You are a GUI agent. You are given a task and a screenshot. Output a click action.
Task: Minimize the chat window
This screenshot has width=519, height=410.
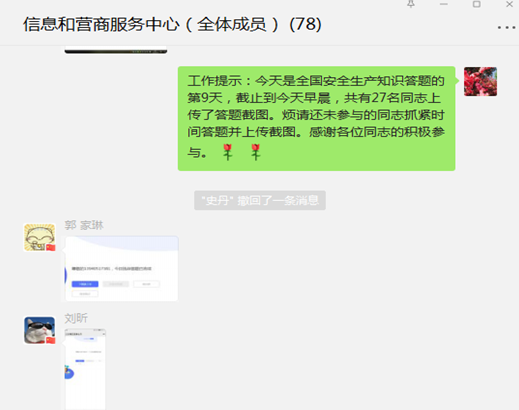443,4
